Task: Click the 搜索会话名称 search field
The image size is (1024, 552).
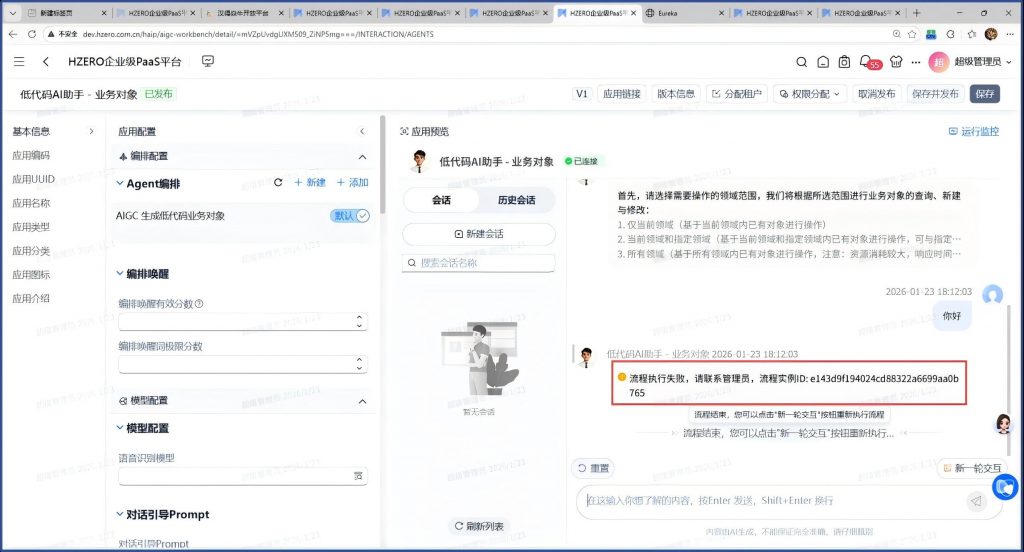Action: [478, 263]
